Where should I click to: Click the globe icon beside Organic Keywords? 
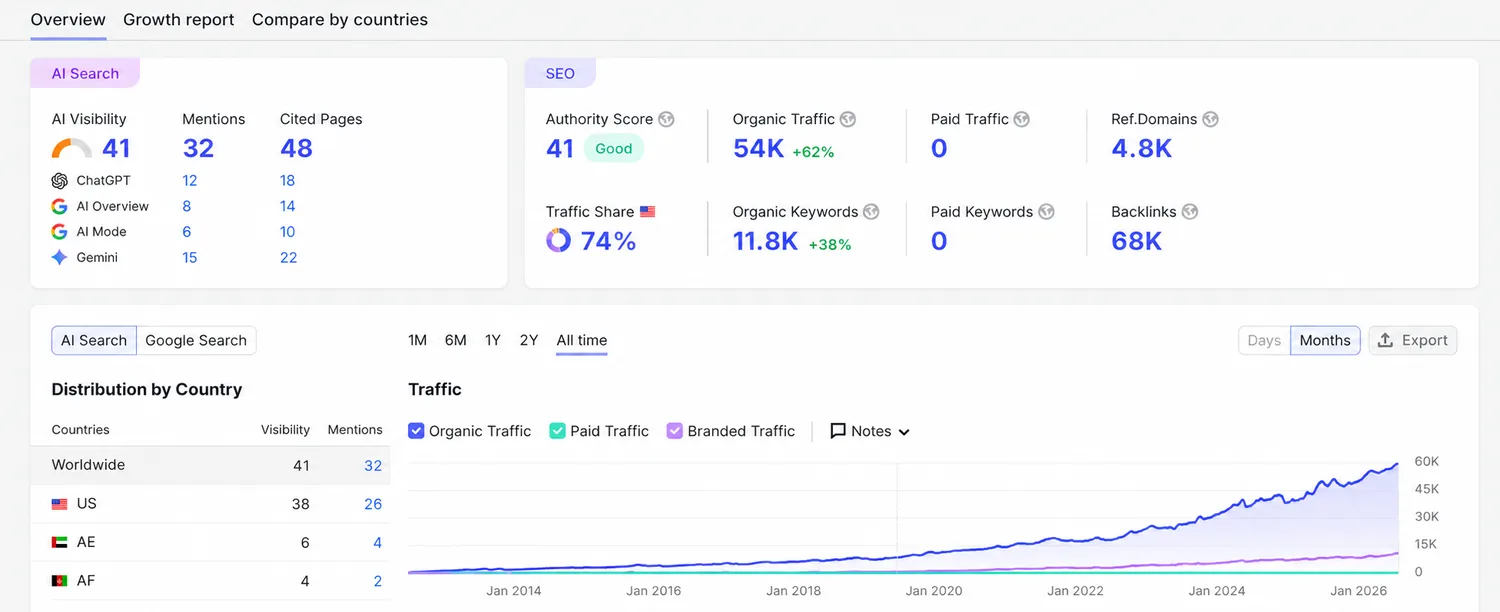(871, 212)
